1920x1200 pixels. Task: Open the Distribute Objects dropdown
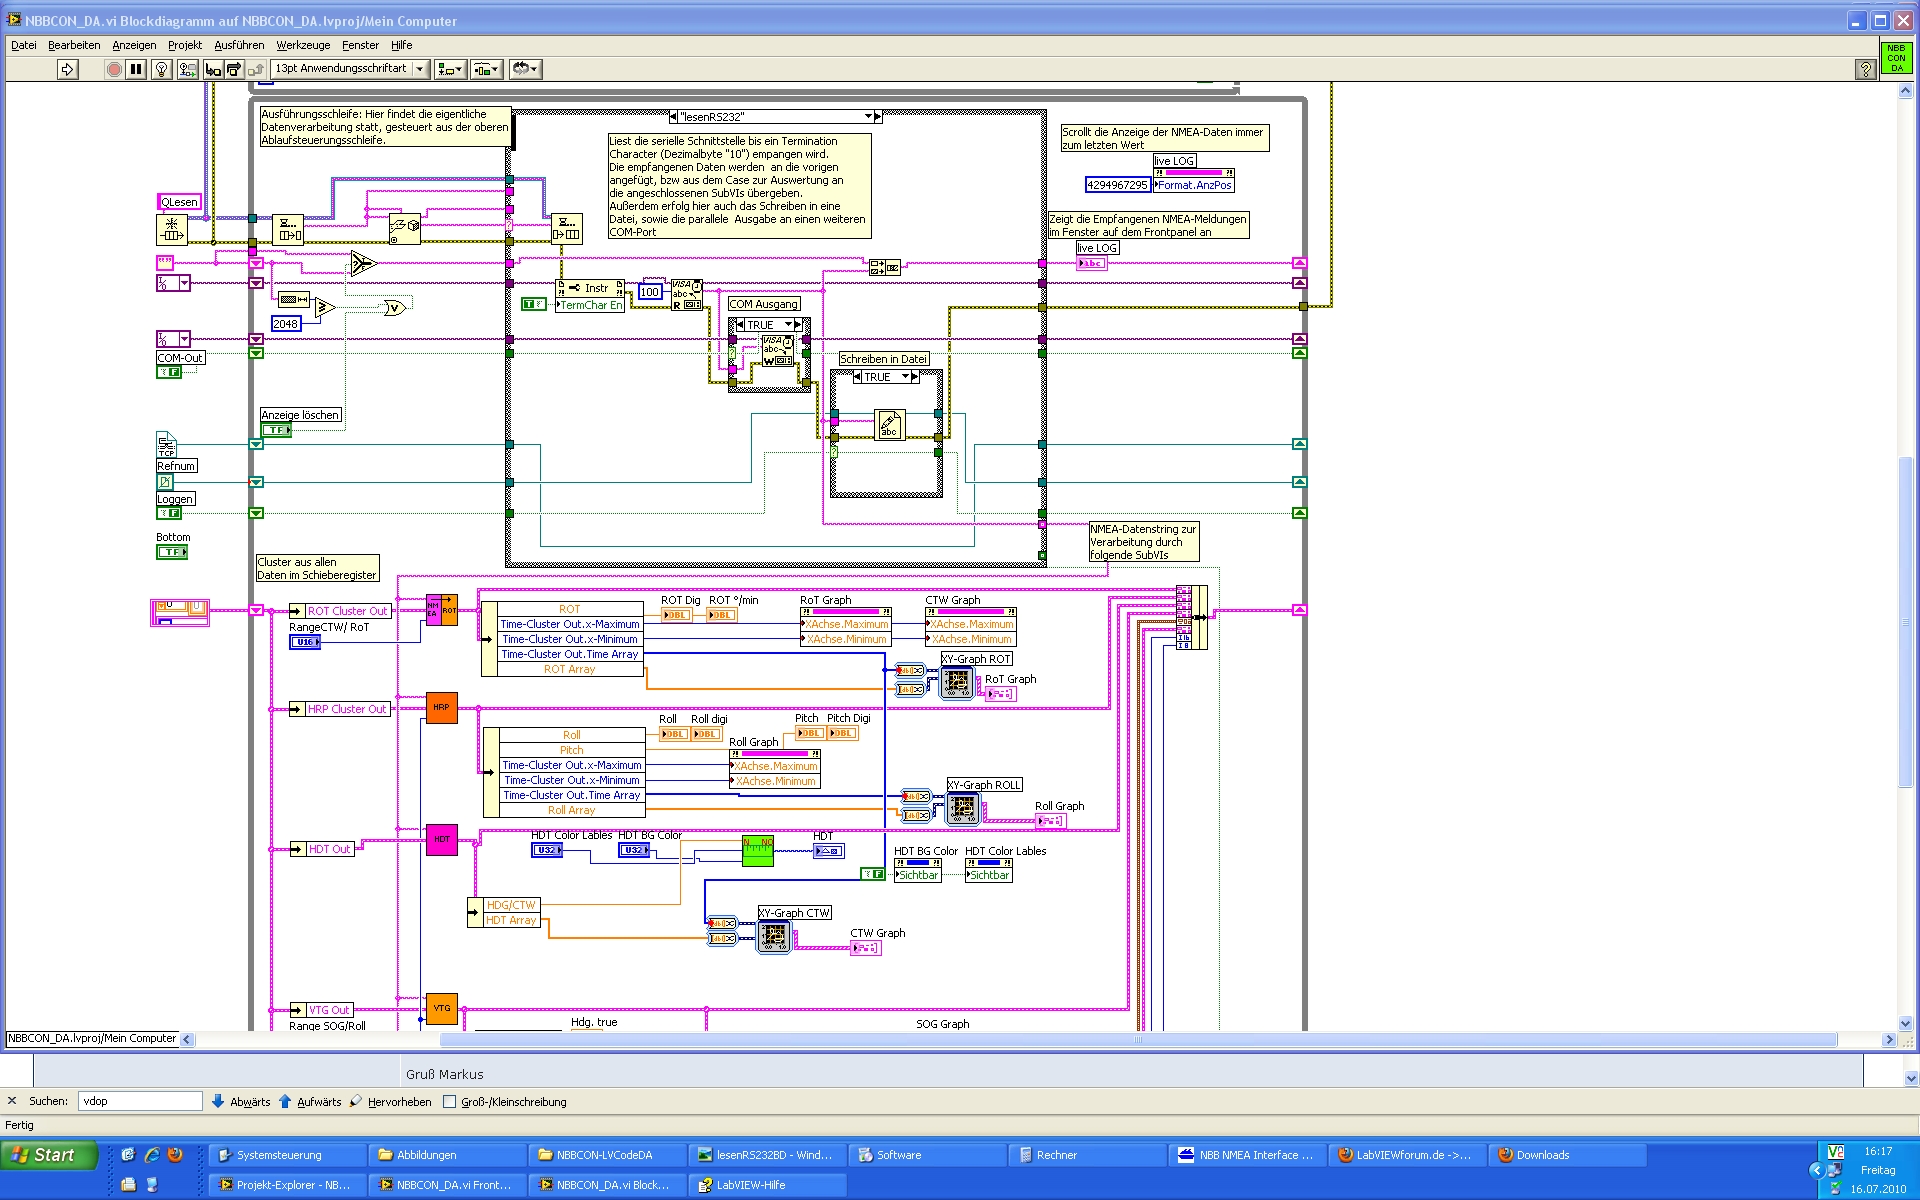click(x=486, y=69)
